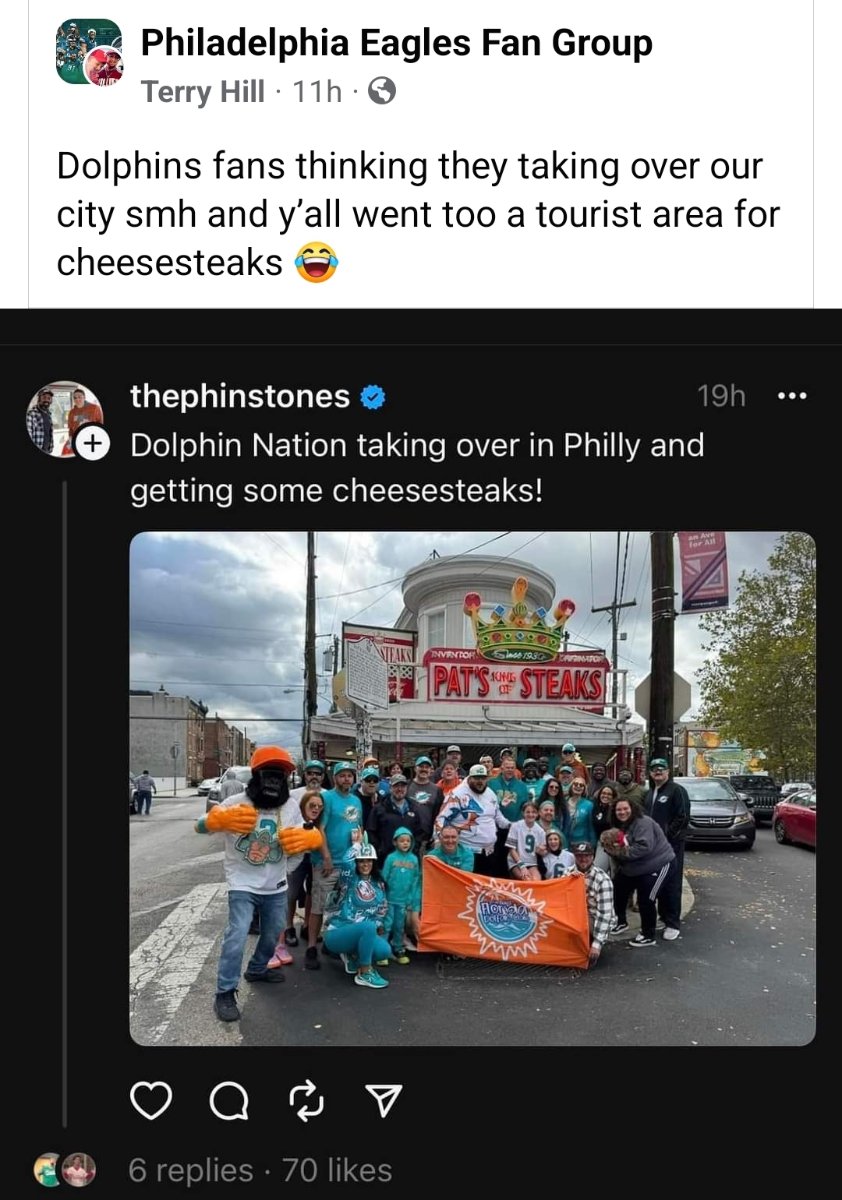Viewport: 842px width, 1200px height.
Task: View thephinstones profile by username
Action: coord(240,397)
